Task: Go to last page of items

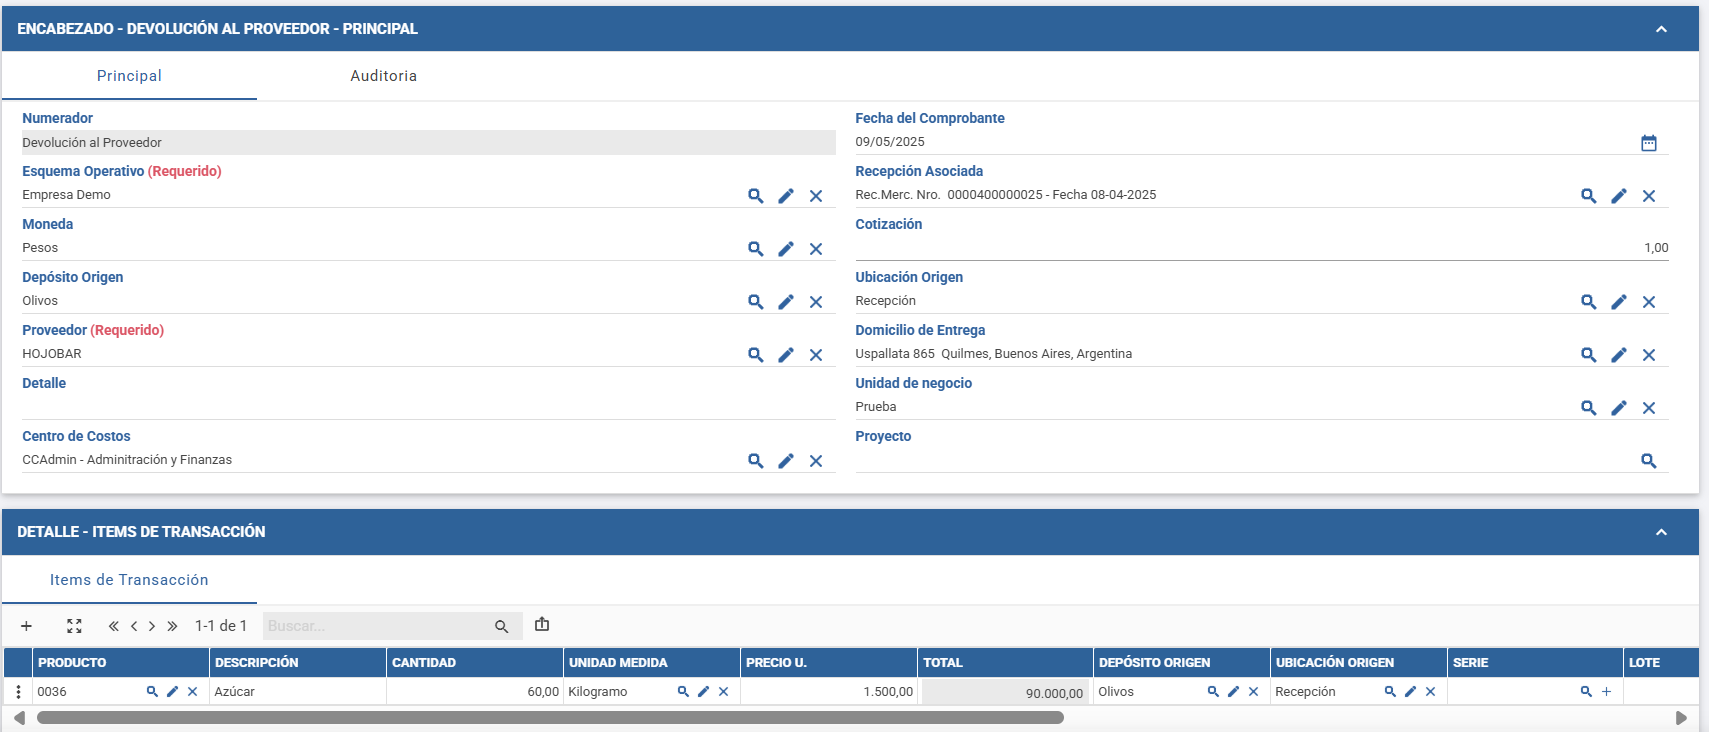Action: pos(172,626)
